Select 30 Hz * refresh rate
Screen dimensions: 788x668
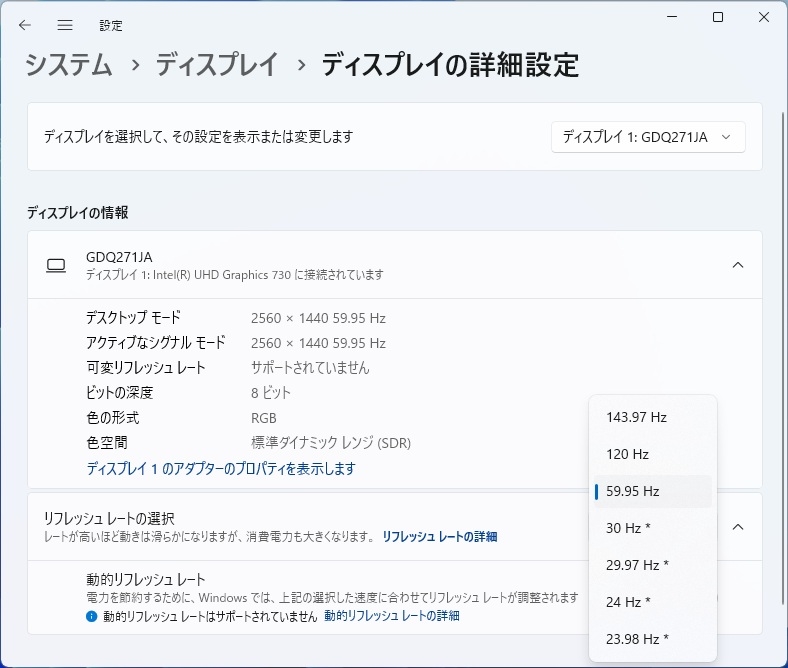click(652, 528)
